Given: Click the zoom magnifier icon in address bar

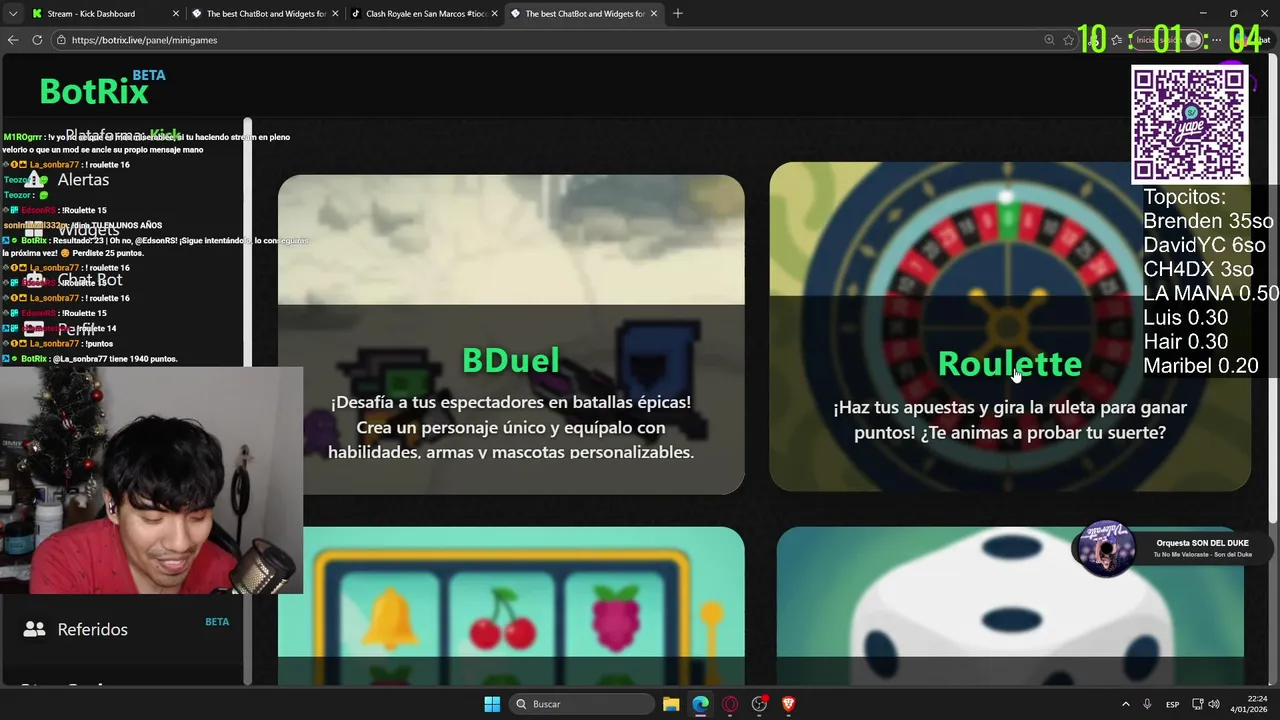Looking at the screenshot, I should (x=1049, y=40).
